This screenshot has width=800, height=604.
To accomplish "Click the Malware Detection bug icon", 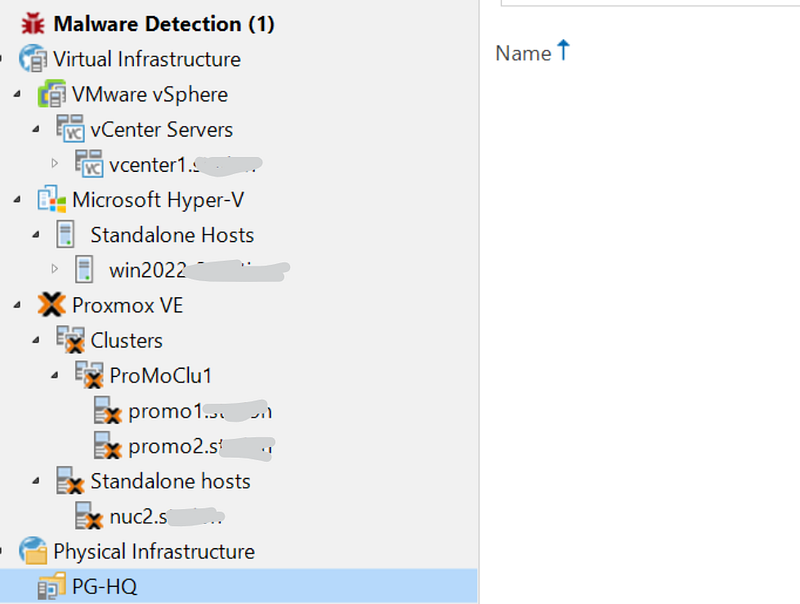I will tap(32, 23).
